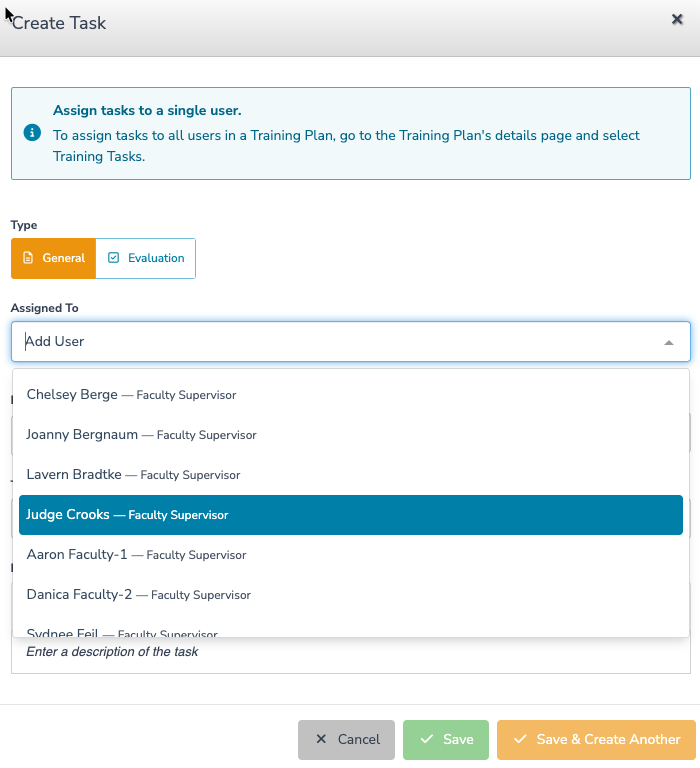Cancel the task creation

pos(346,740)
